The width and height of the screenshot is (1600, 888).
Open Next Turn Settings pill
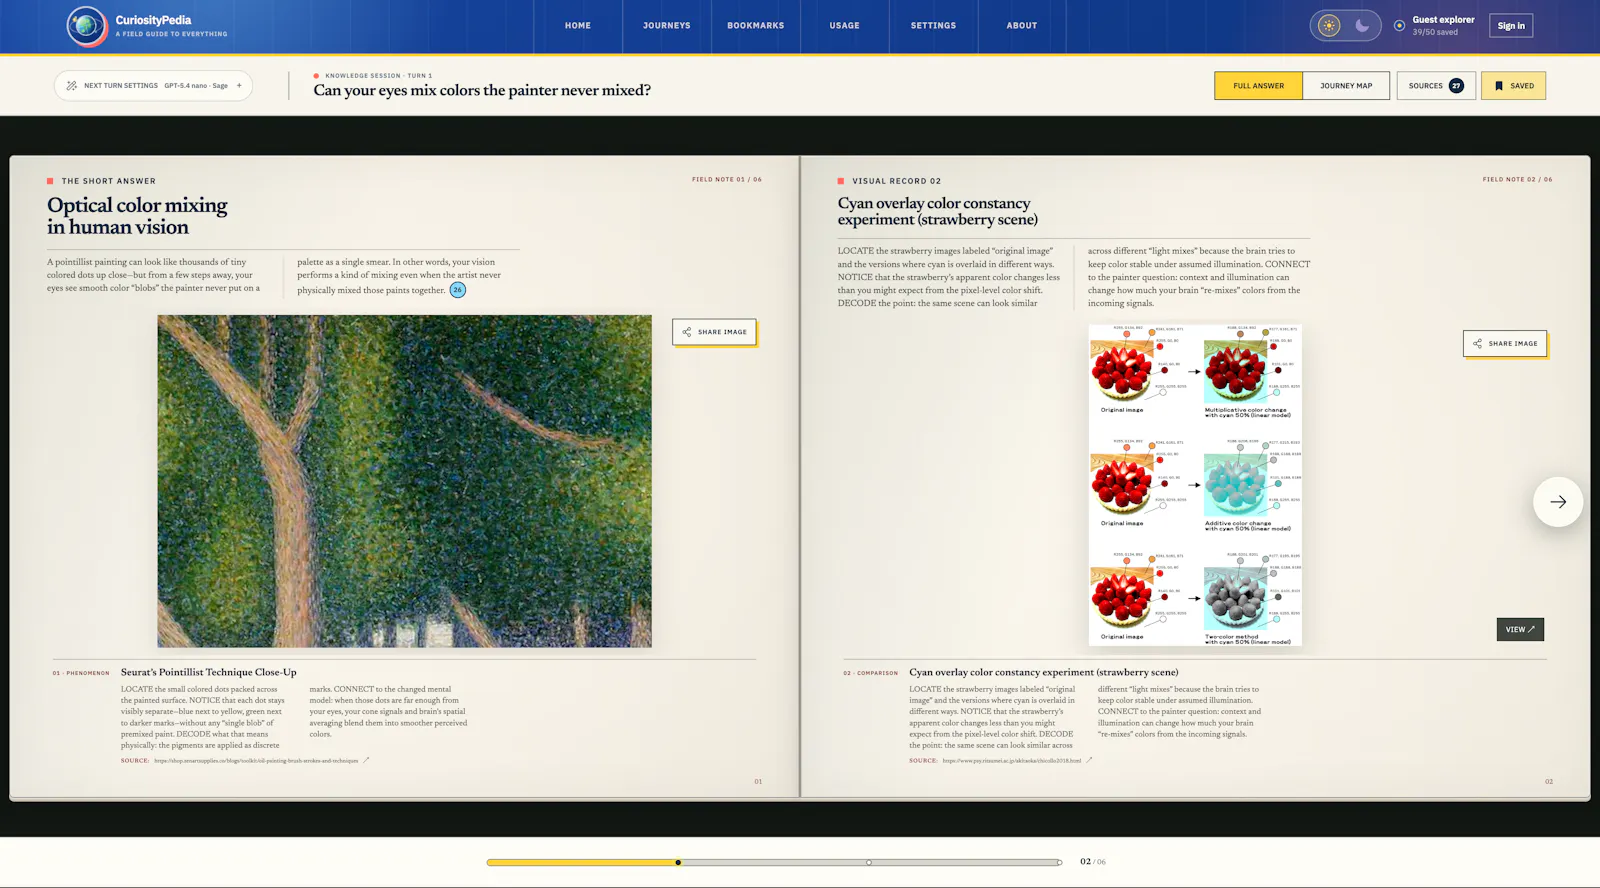pyautogui.click(x=153, y=86)
